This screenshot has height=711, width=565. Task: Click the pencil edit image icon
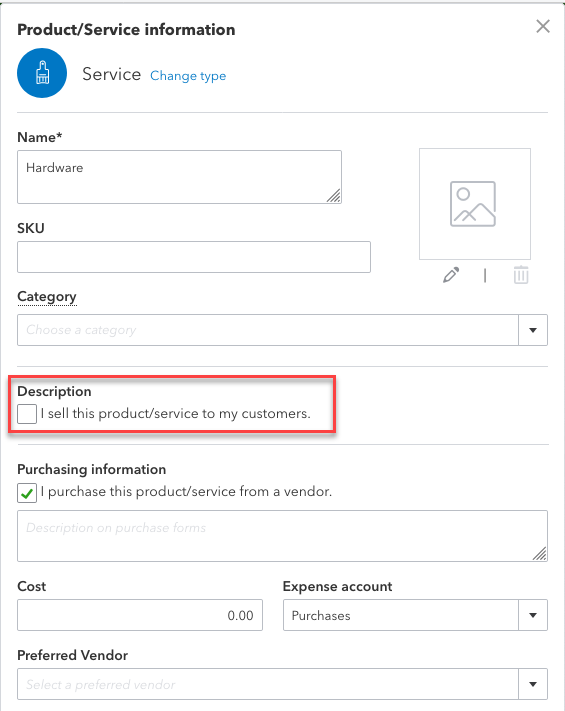pos(451,275)
